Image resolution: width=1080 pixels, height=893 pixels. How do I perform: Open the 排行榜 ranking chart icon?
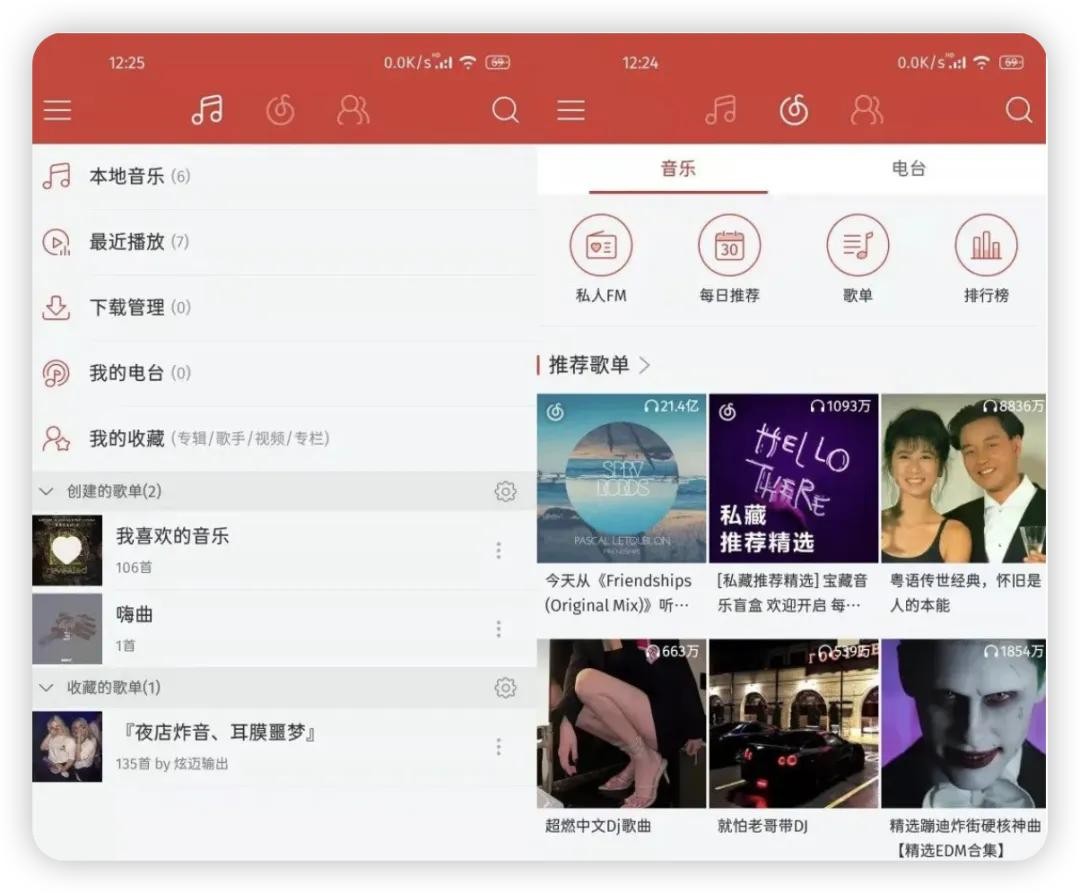click(986, 246)
